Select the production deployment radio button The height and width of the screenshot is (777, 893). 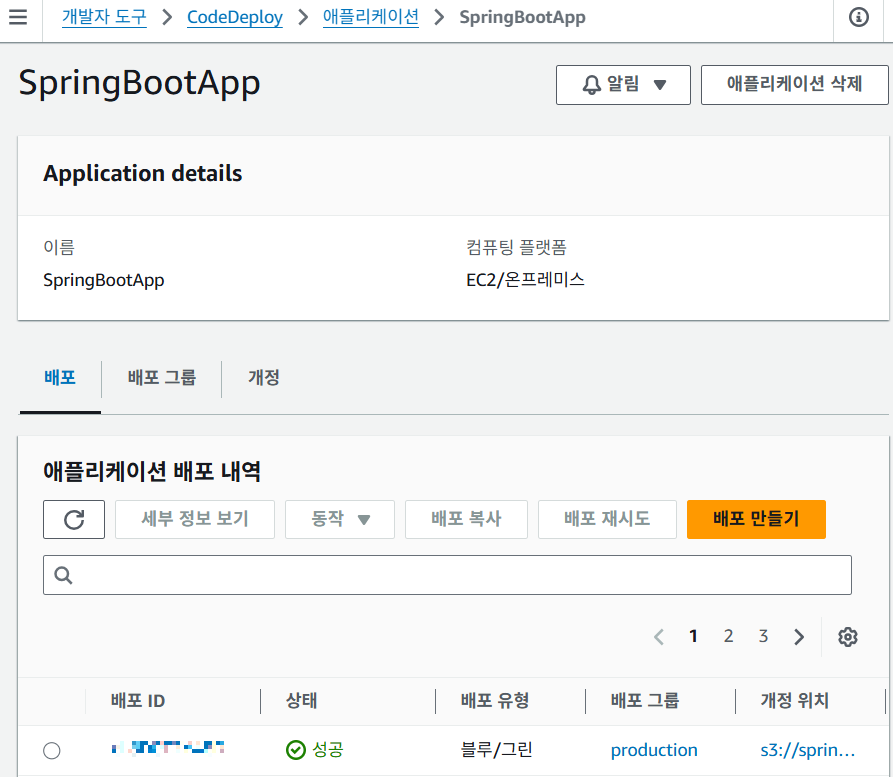(x=52, y=750)
